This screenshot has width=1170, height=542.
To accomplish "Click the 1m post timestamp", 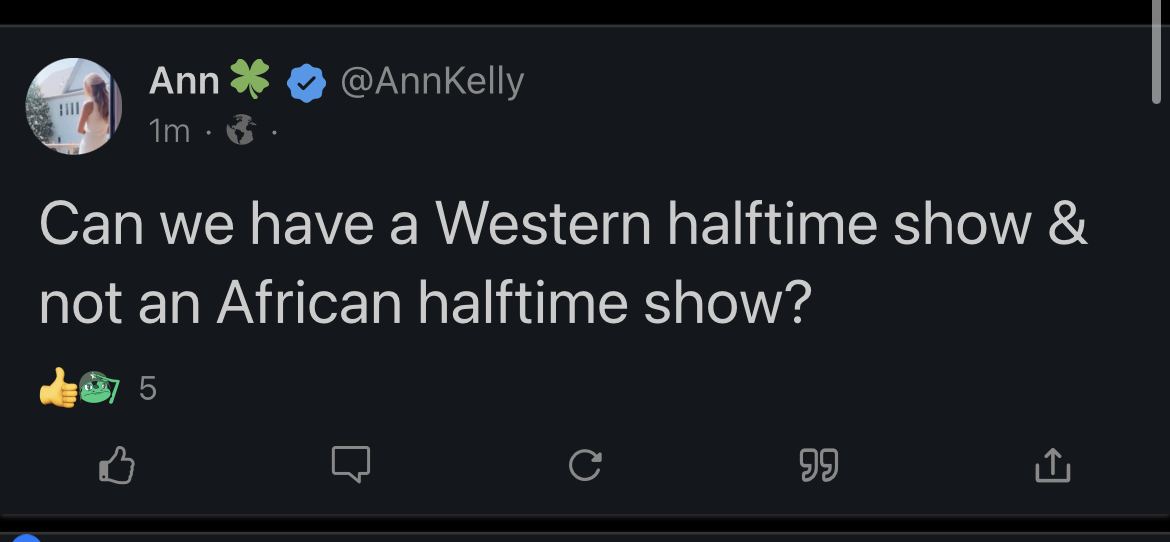I will tap(169, 130).
